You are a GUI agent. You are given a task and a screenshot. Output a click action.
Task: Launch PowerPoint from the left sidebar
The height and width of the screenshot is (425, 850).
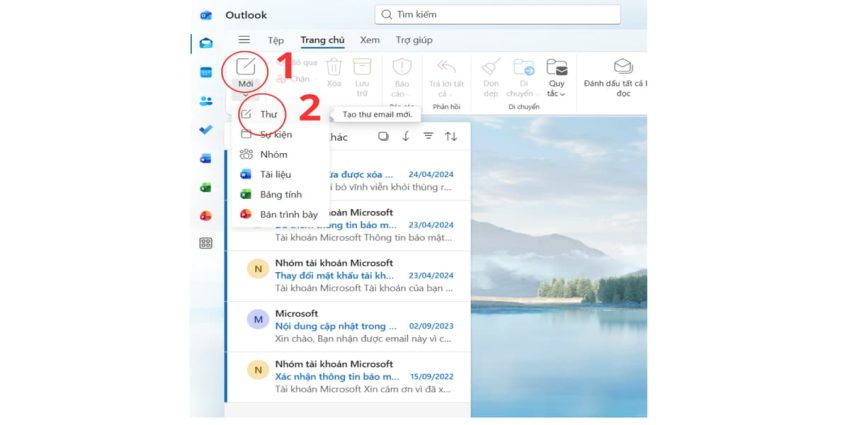(205, 215)
